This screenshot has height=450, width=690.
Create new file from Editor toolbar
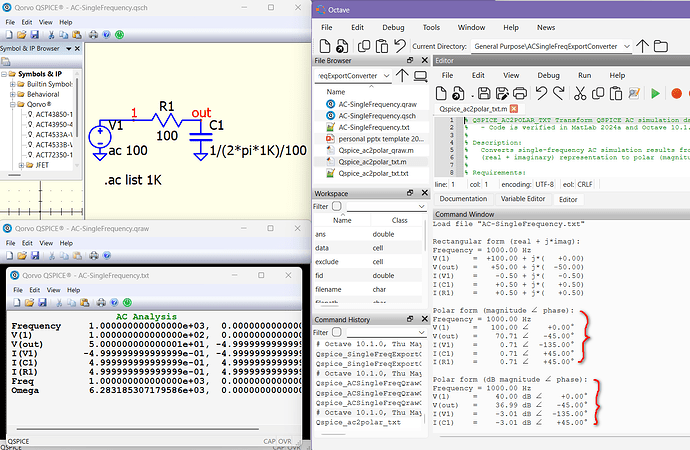tap(440, 93)
